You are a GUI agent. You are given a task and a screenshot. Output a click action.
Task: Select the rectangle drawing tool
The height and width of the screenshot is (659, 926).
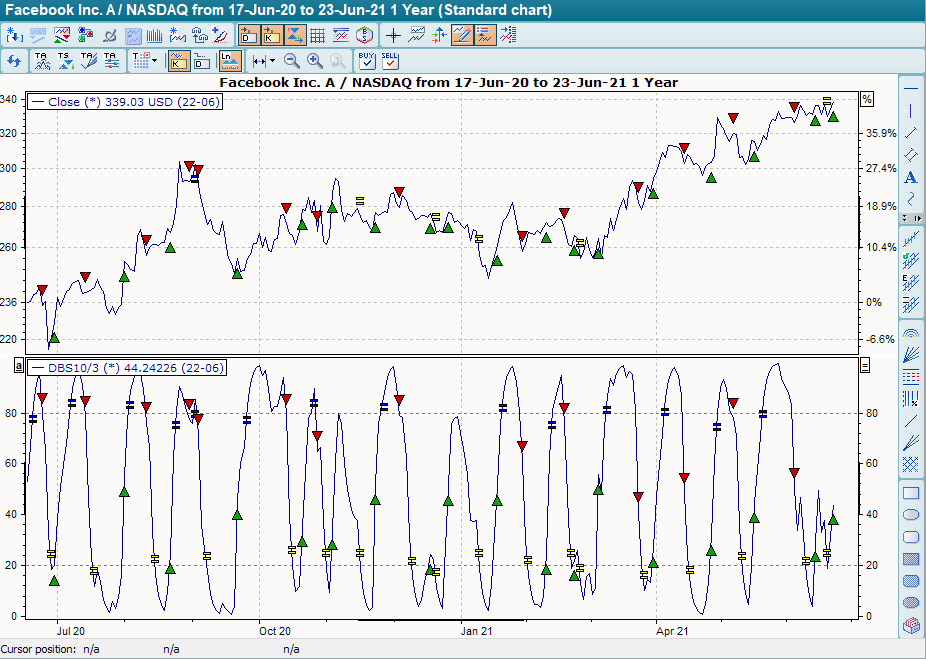[x=910, y=492]
